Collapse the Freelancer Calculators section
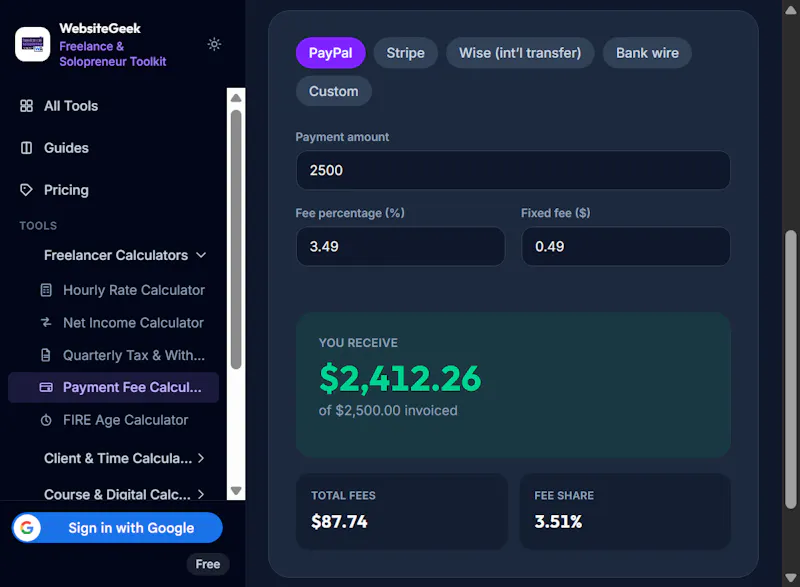 pyautogui.click(x=125, y=255)
